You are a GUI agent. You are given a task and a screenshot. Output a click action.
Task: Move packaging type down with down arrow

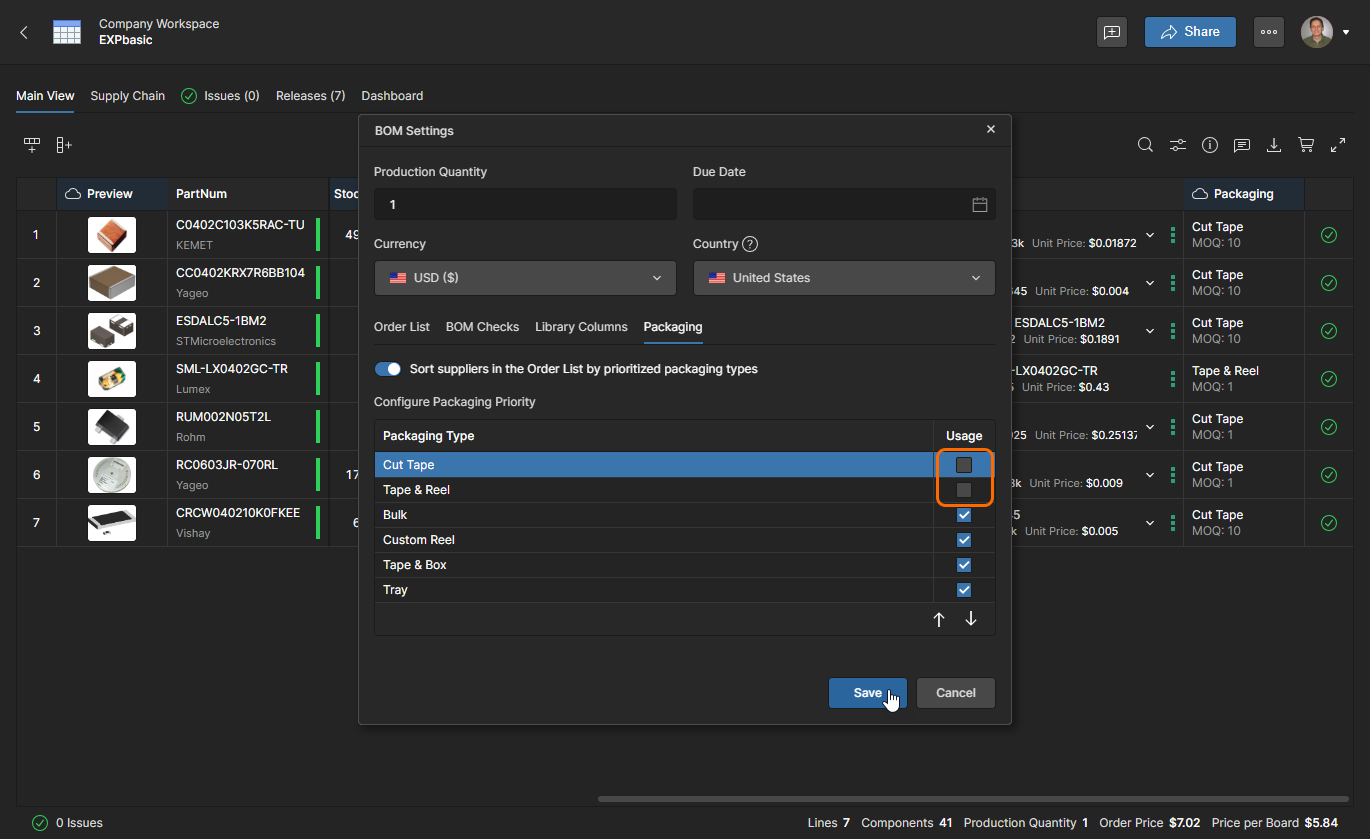(971, 619)
